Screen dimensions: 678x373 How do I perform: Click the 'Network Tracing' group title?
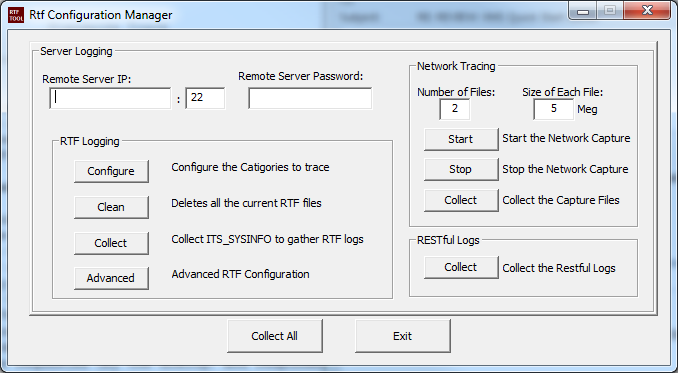click(456, 66)
